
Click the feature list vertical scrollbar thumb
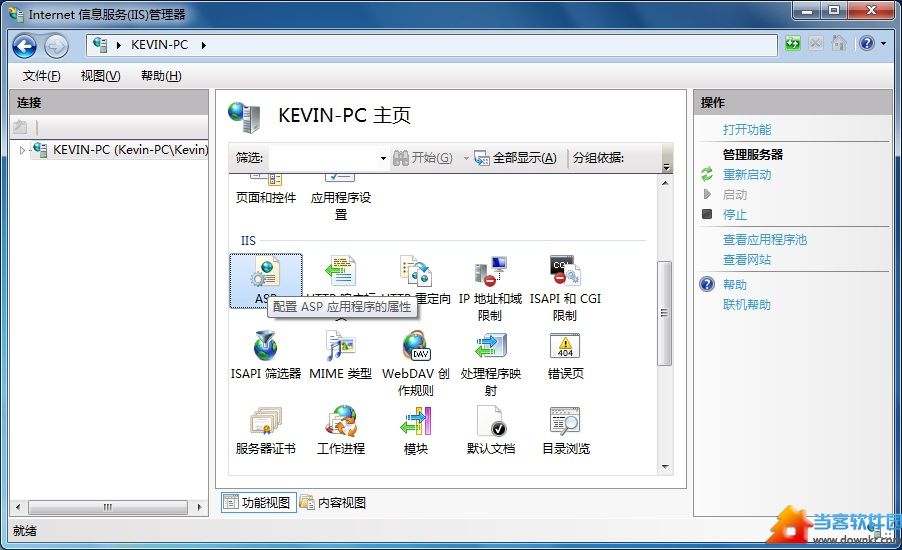[664, 313]
